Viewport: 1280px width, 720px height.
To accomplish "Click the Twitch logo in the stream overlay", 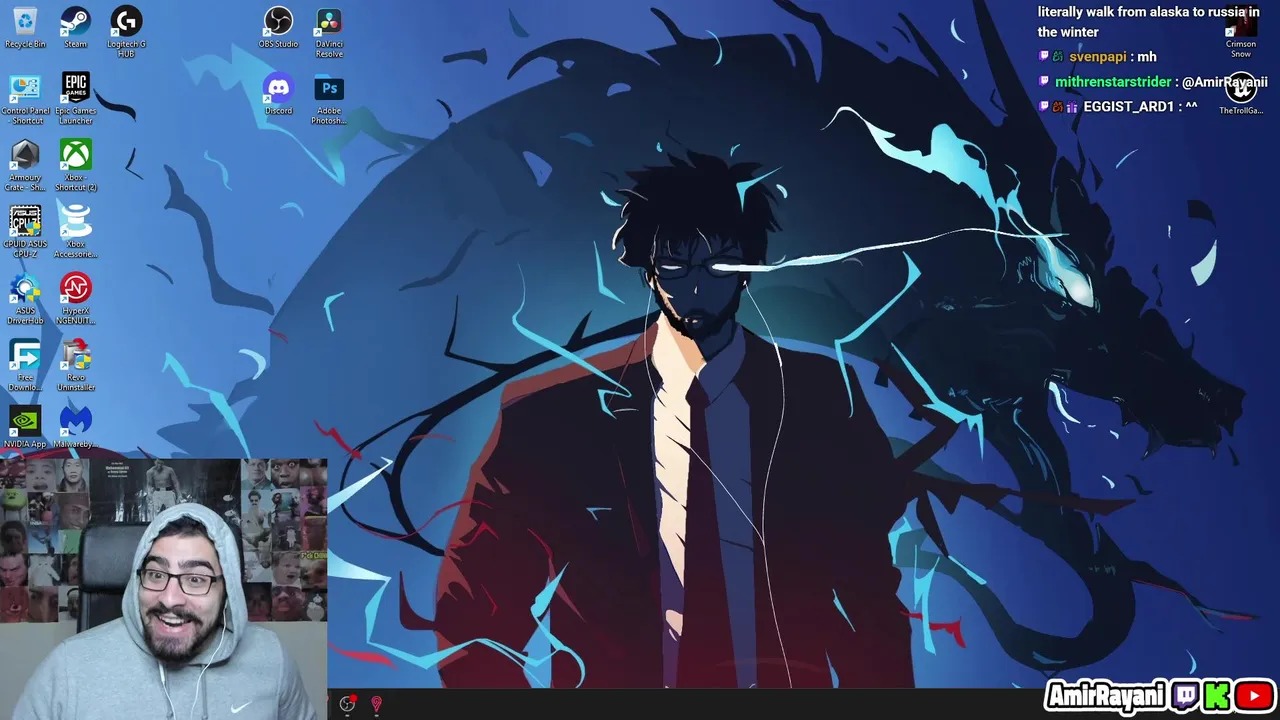I will (1186, 696).
